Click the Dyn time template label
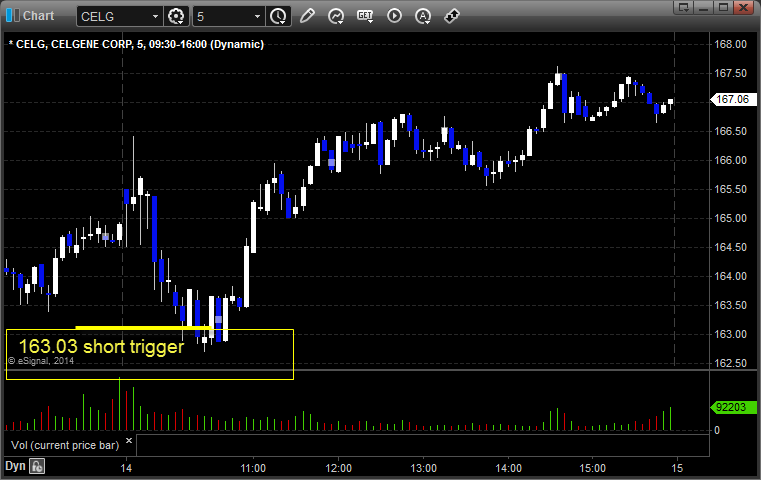The width and height of the screenshot is (761, 480). pos(15,466)
